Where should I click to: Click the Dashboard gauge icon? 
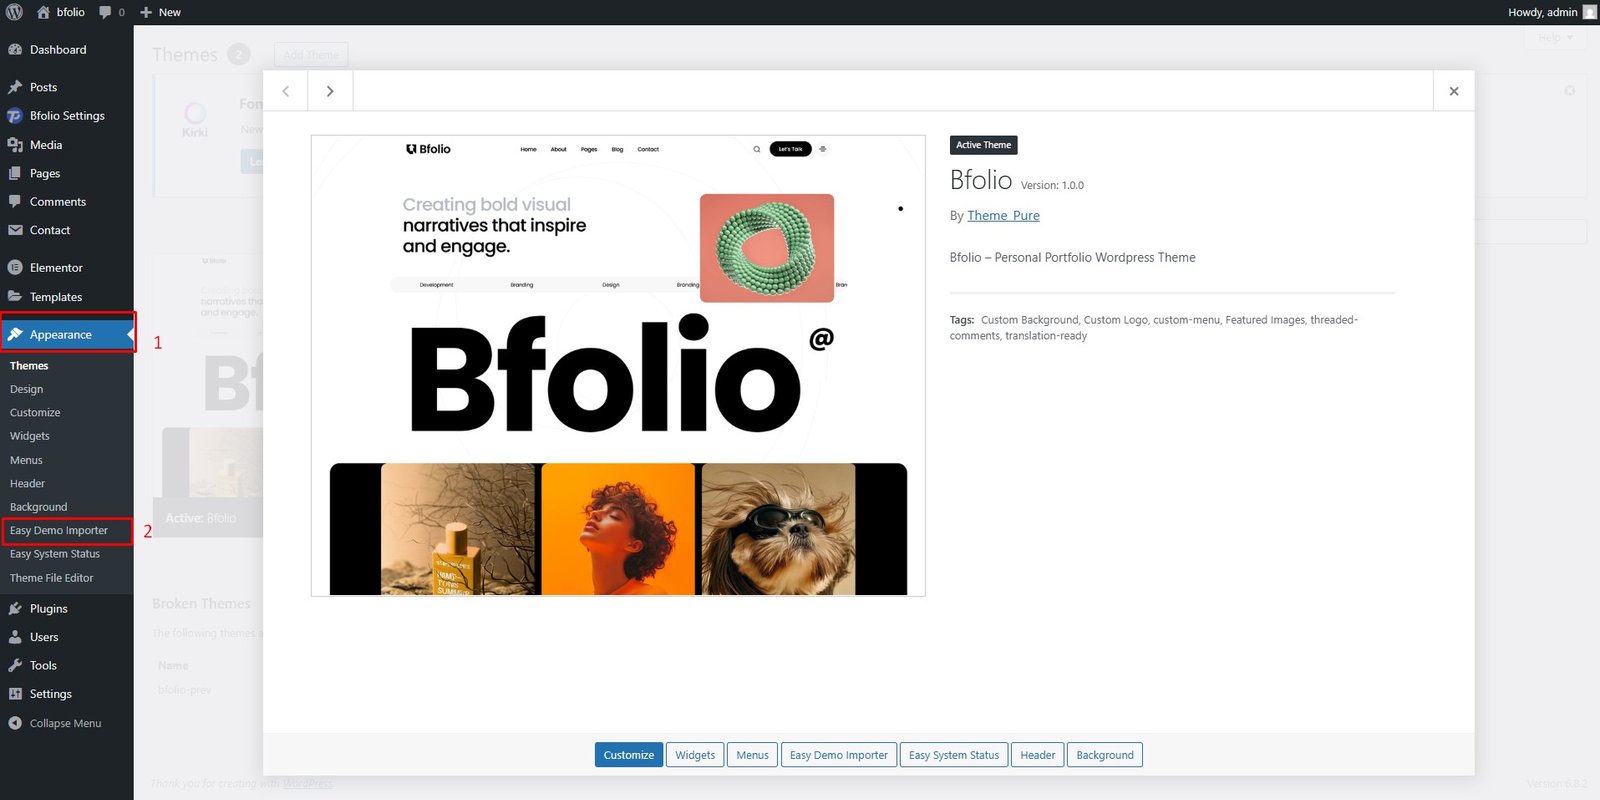(x=15, y=50)
